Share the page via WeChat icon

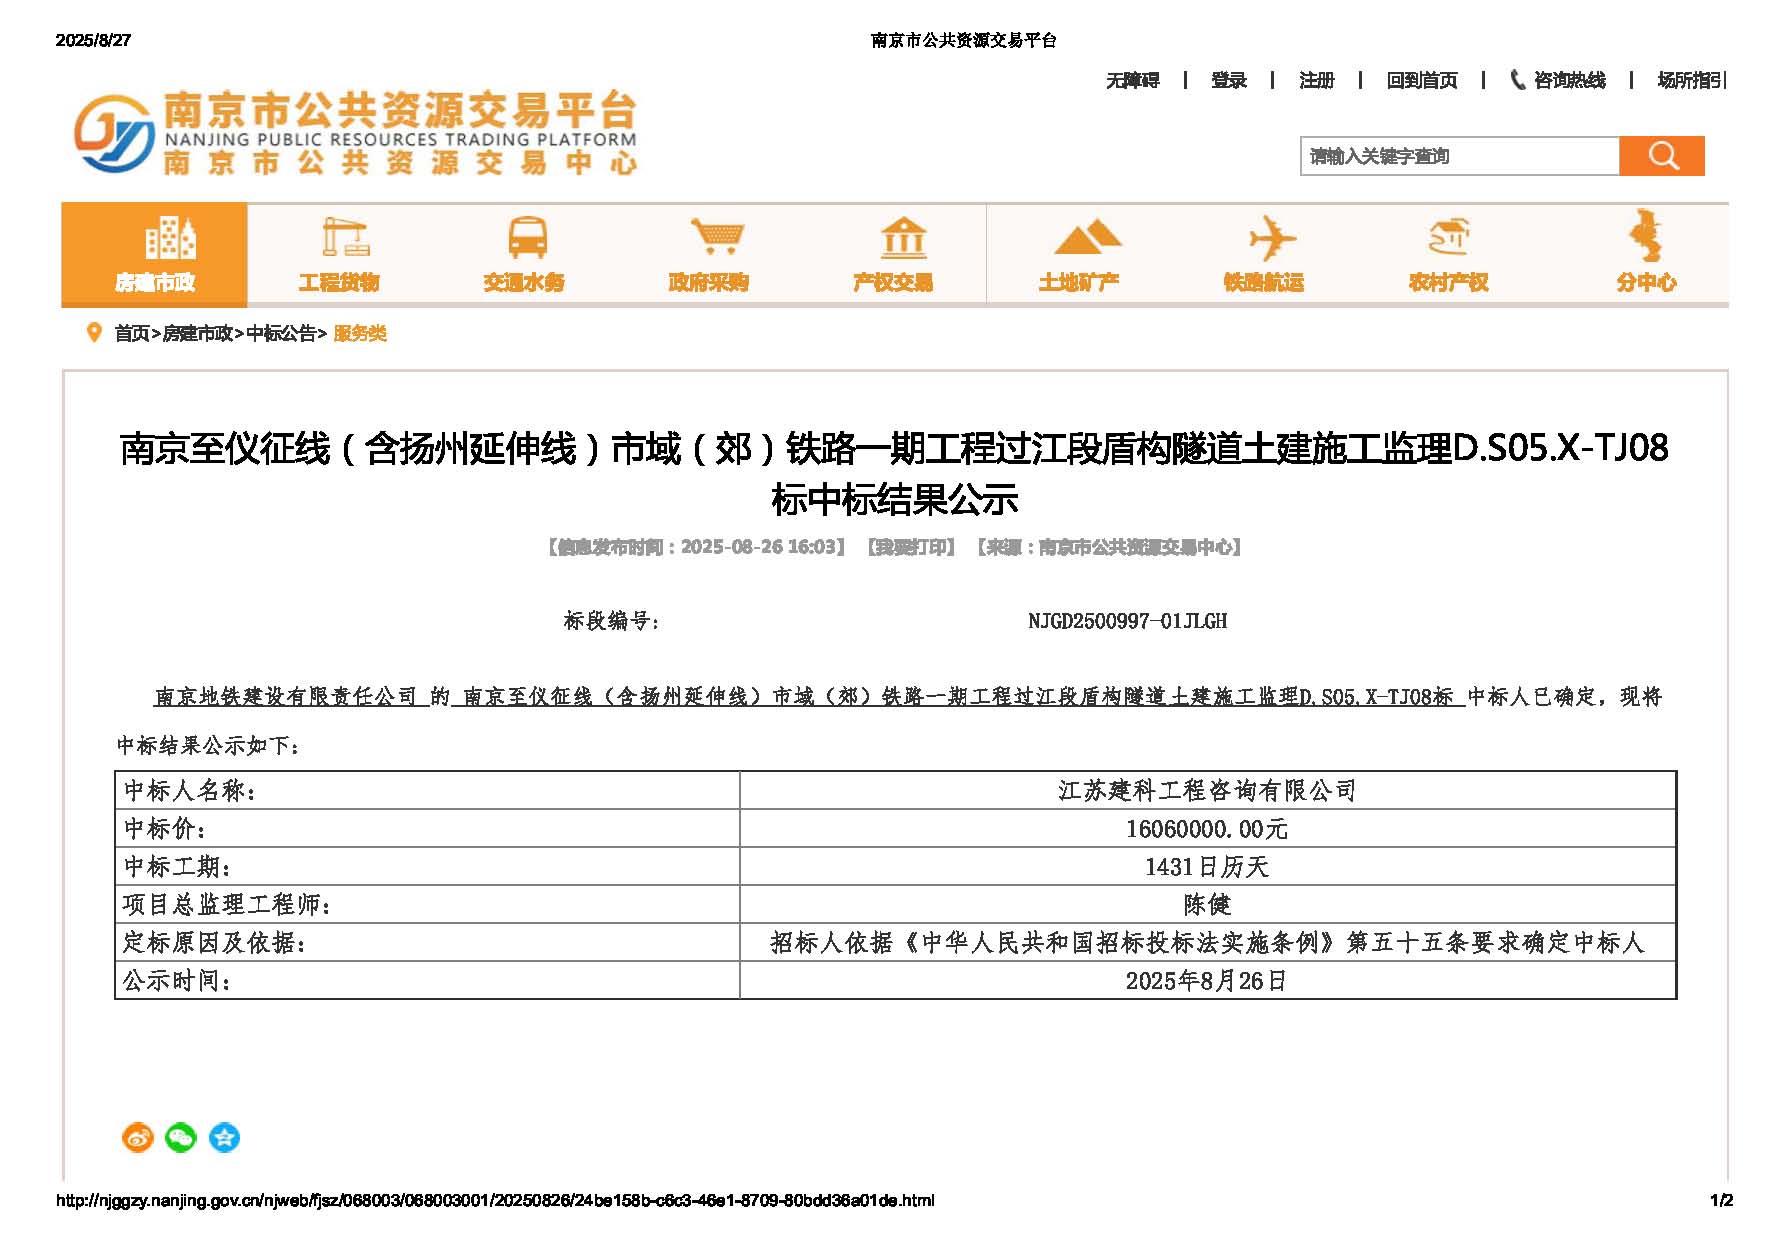point(181,1137)
